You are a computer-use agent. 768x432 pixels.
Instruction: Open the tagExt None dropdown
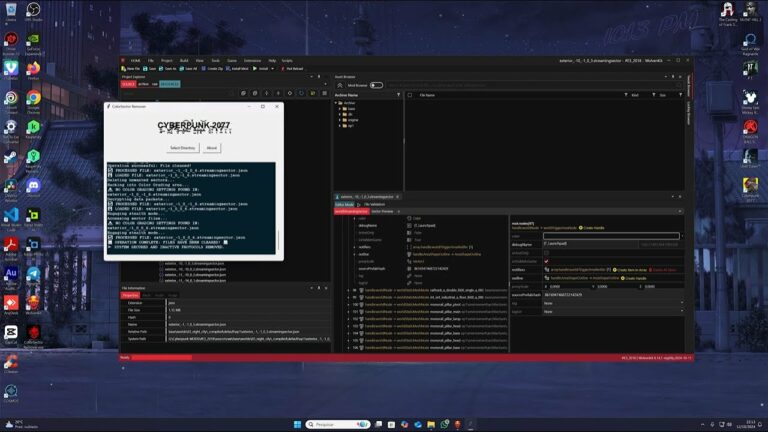[x=613, y=312]
